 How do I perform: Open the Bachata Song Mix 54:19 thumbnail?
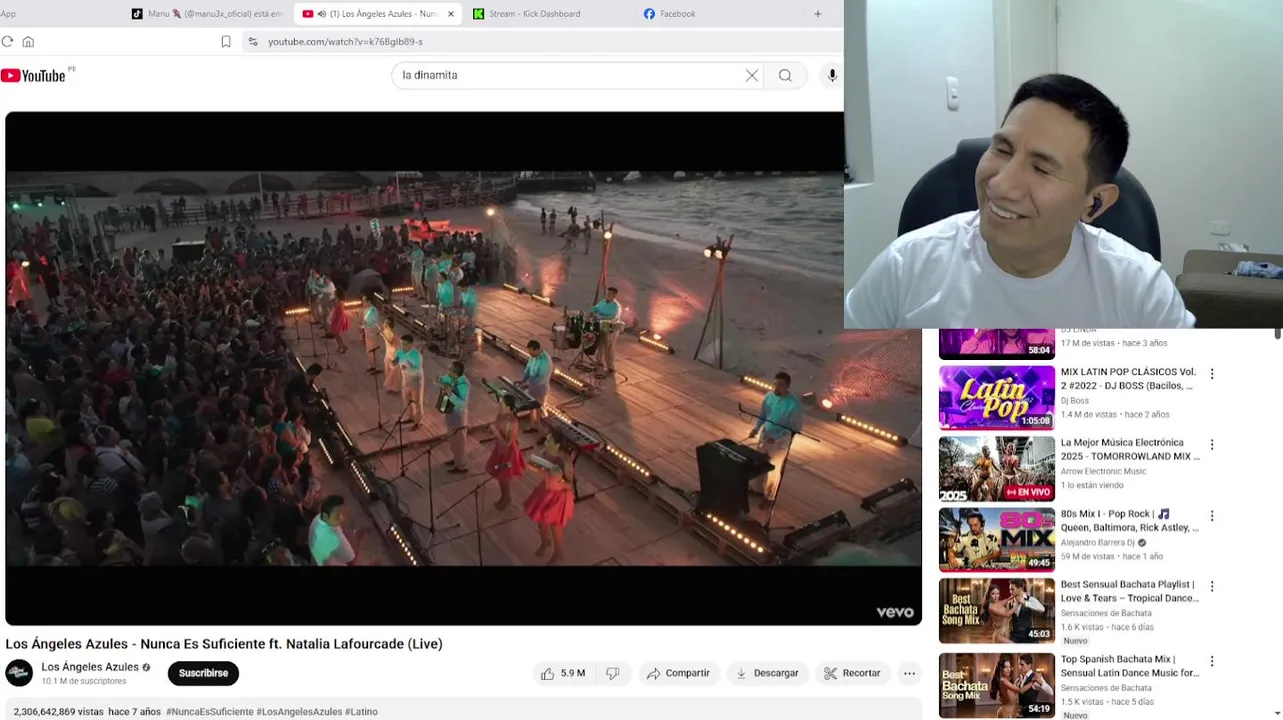[x=997, y=685]
